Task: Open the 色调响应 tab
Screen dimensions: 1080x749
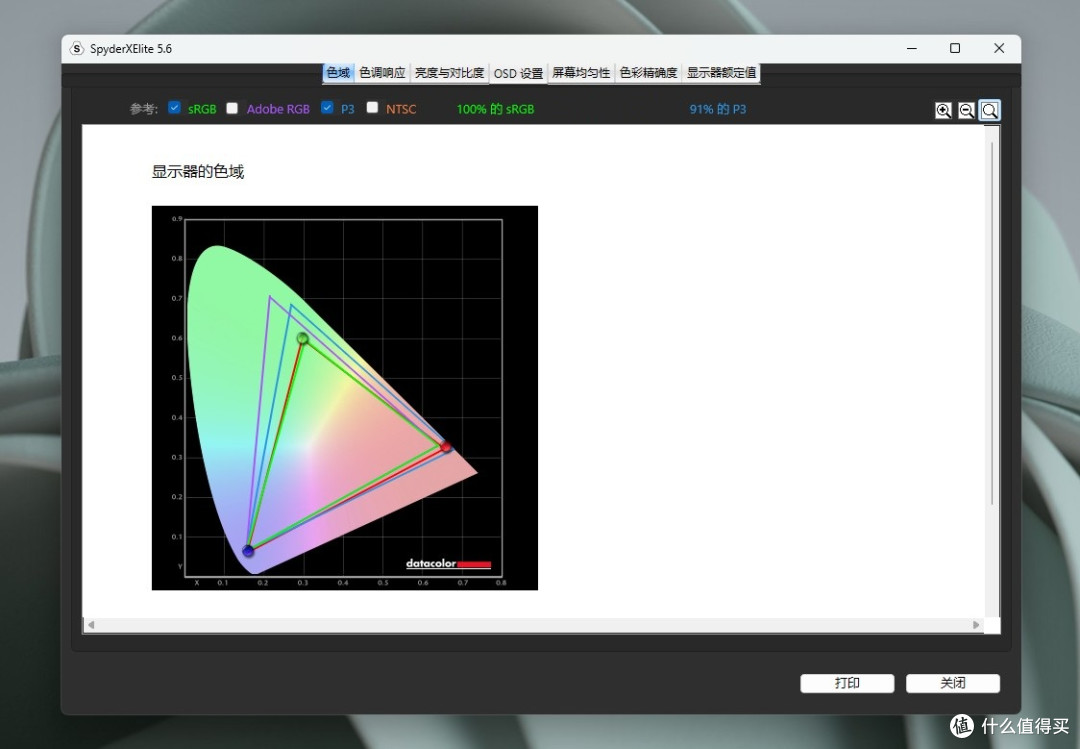Action: (x=382, y=73)
